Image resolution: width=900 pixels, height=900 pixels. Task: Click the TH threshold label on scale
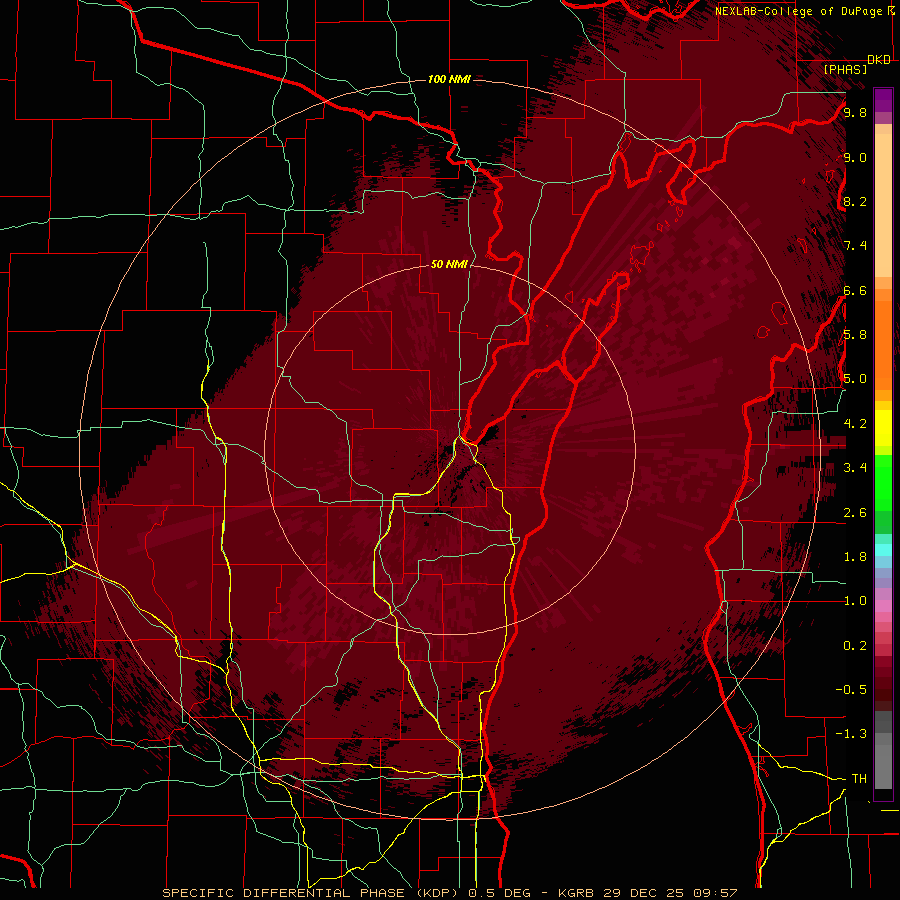click(x=859, y=779)
